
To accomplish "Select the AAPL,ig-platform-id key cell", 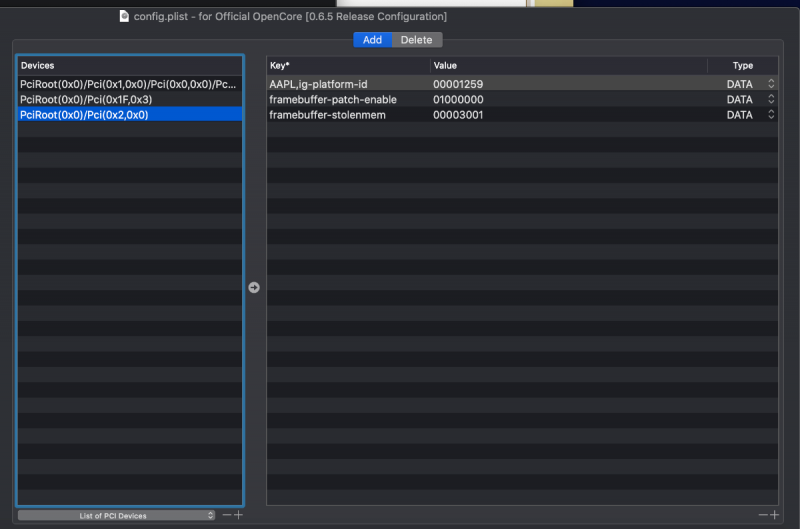I will coord(318,84).
